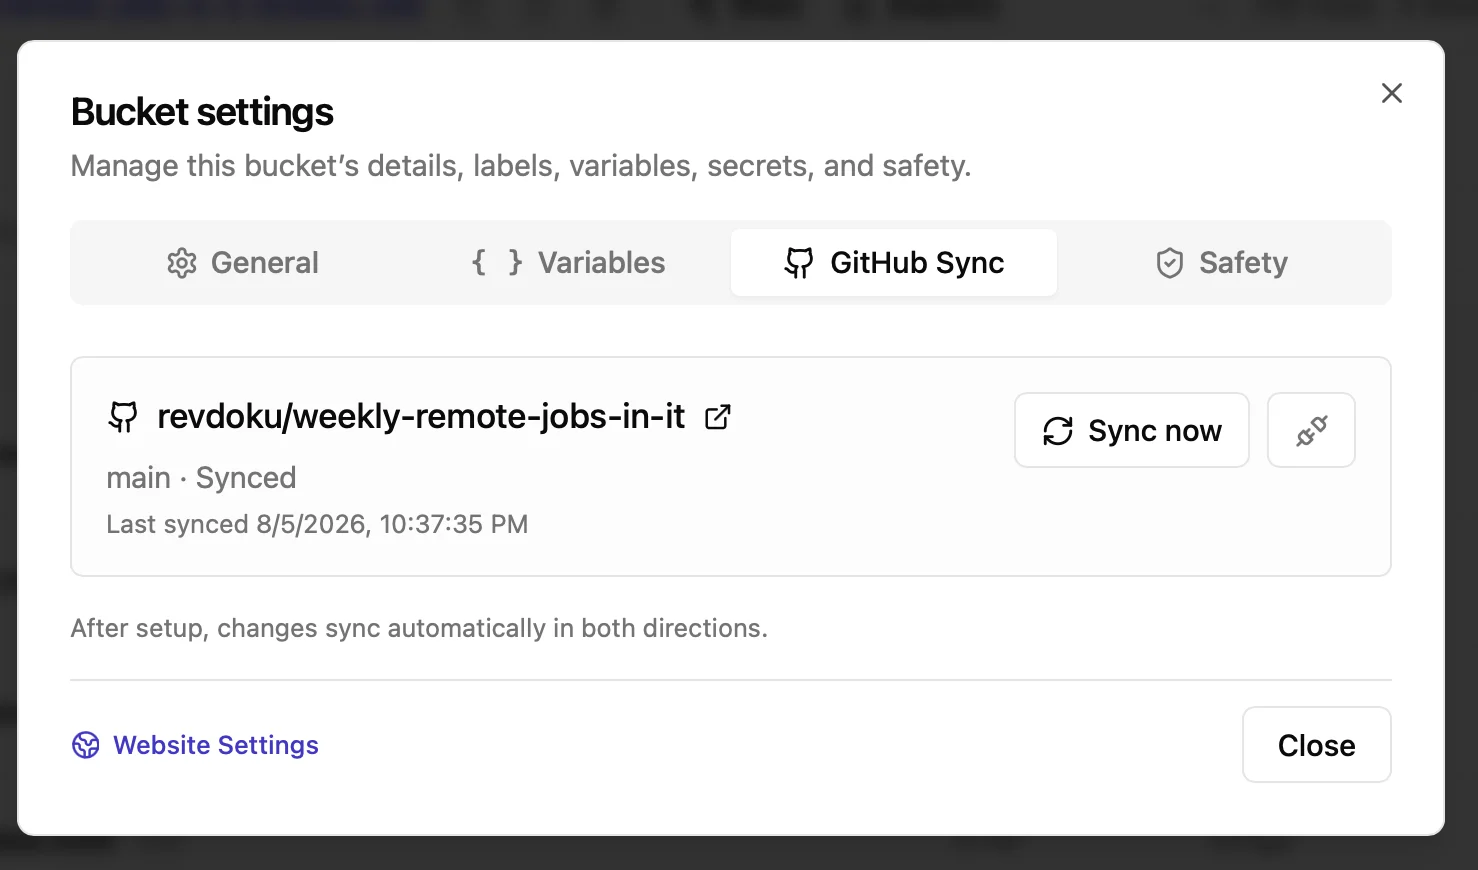The image size is (1478, 870).
Task: Click the revdoku/weekly-remote-jobs-in-it repository name
Action: pyautogui.click(x=421, y=417)
